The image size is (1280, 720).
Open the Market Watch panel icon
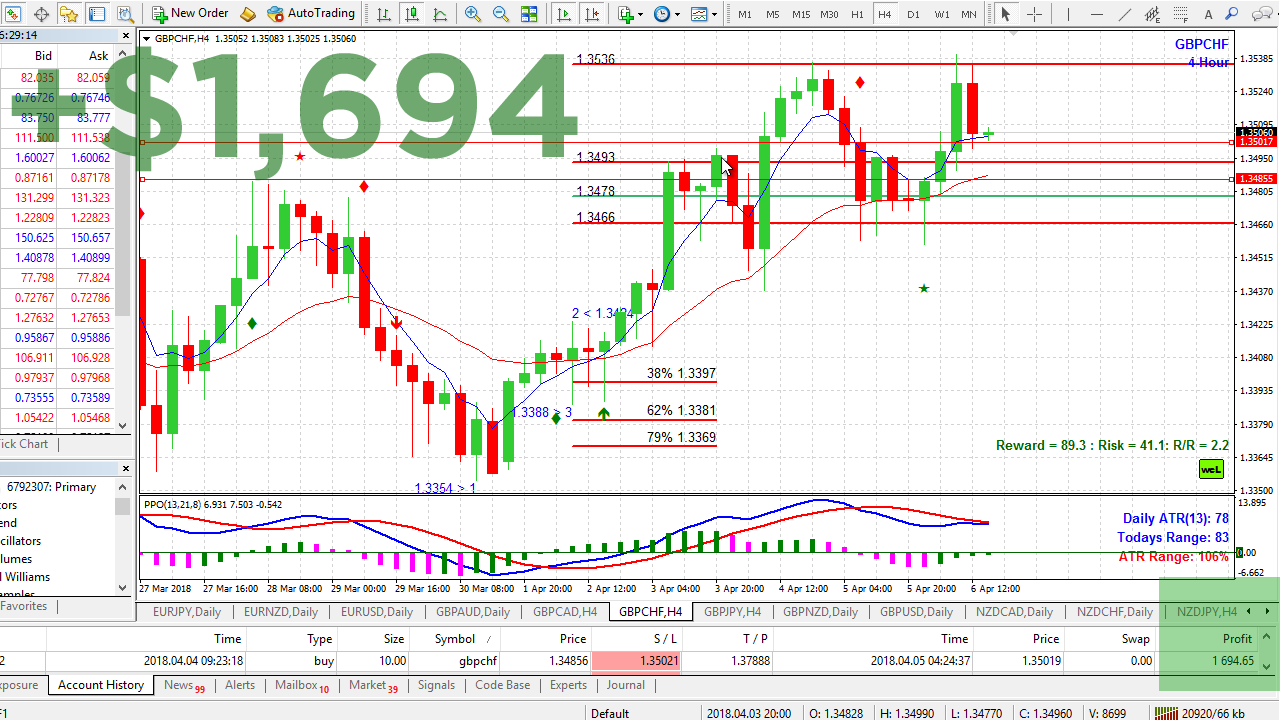[x=14, y=14]
